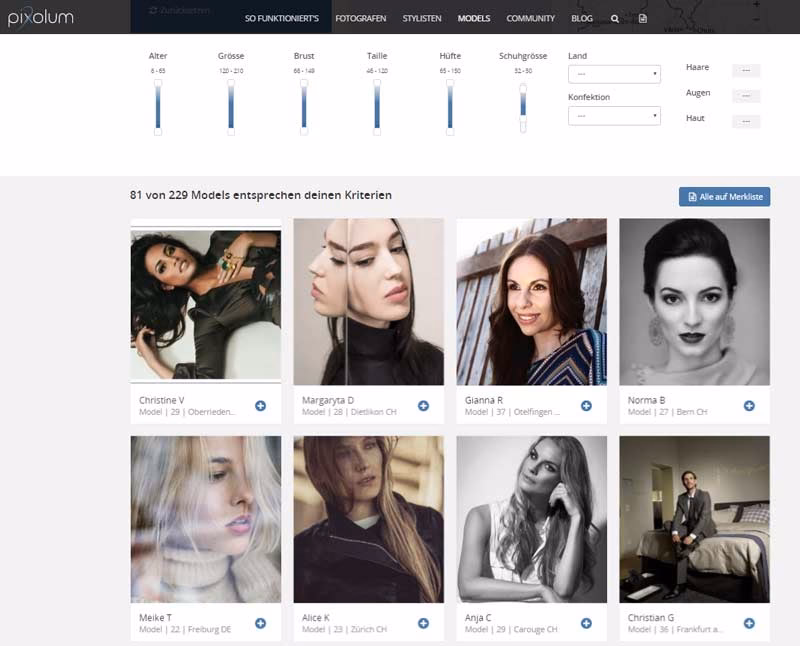Open the Community menu item
This screenshot has height=646, width=800.
click(x=530, y=18)
